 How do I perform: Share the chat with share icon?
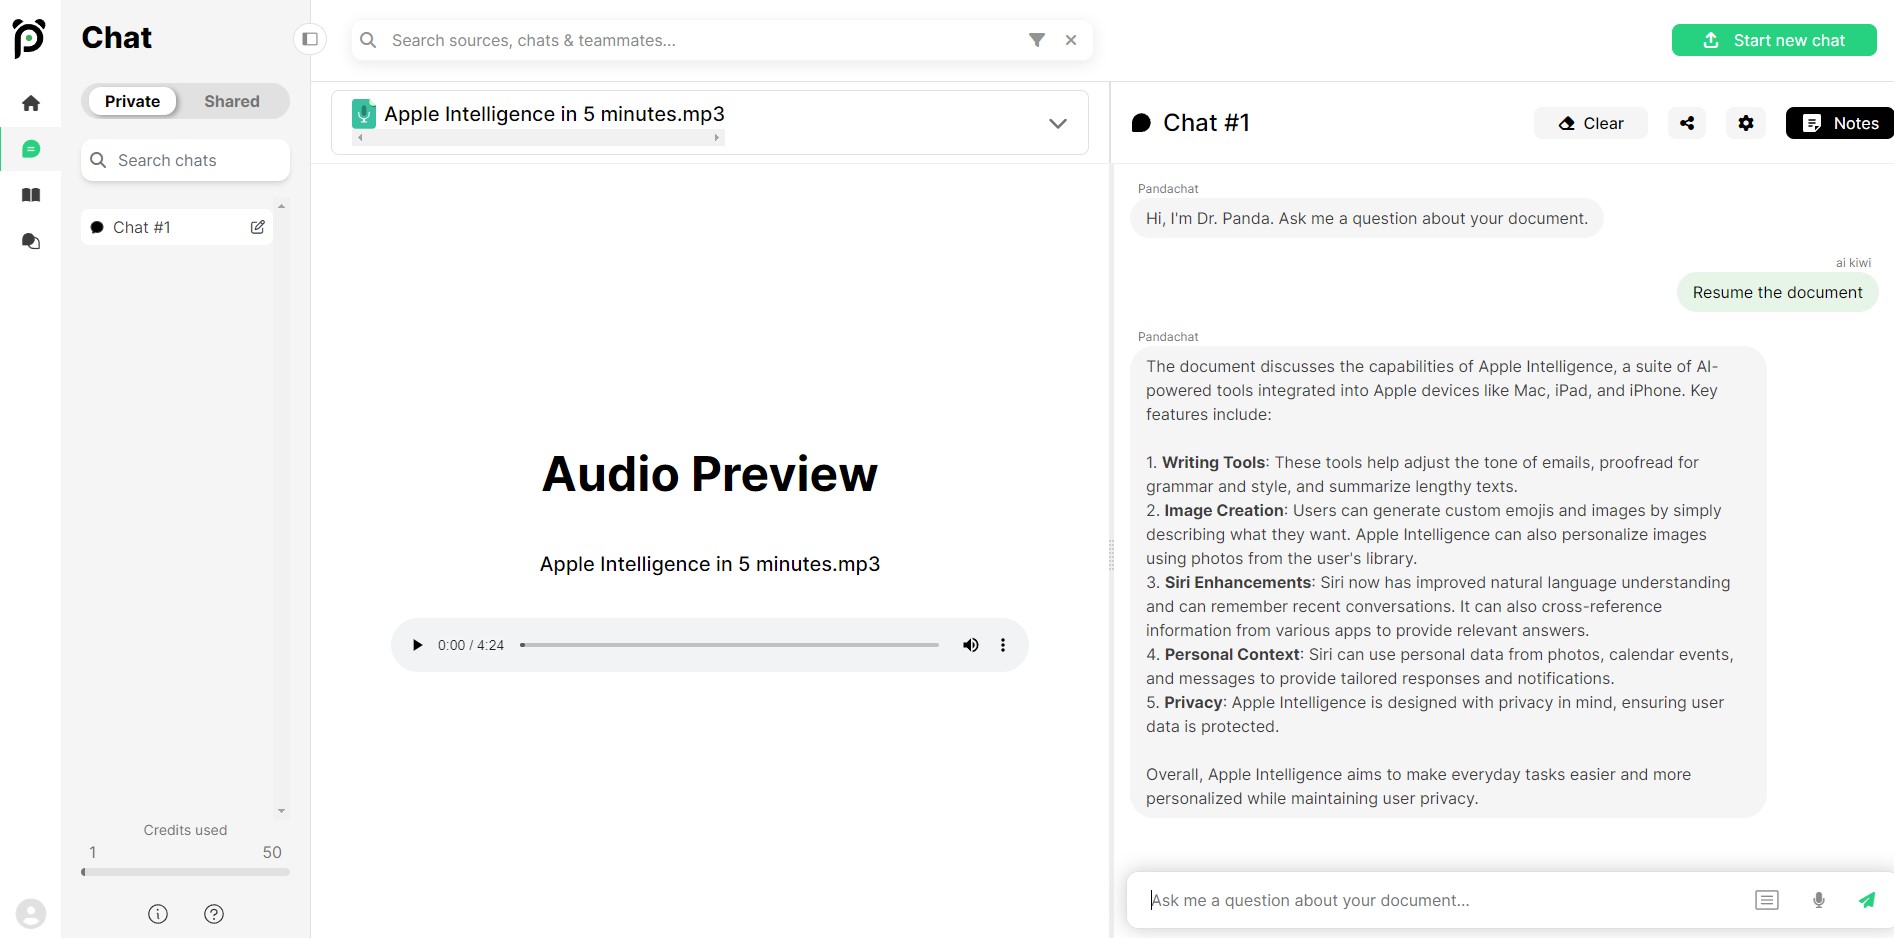[x=1687, y=123]
